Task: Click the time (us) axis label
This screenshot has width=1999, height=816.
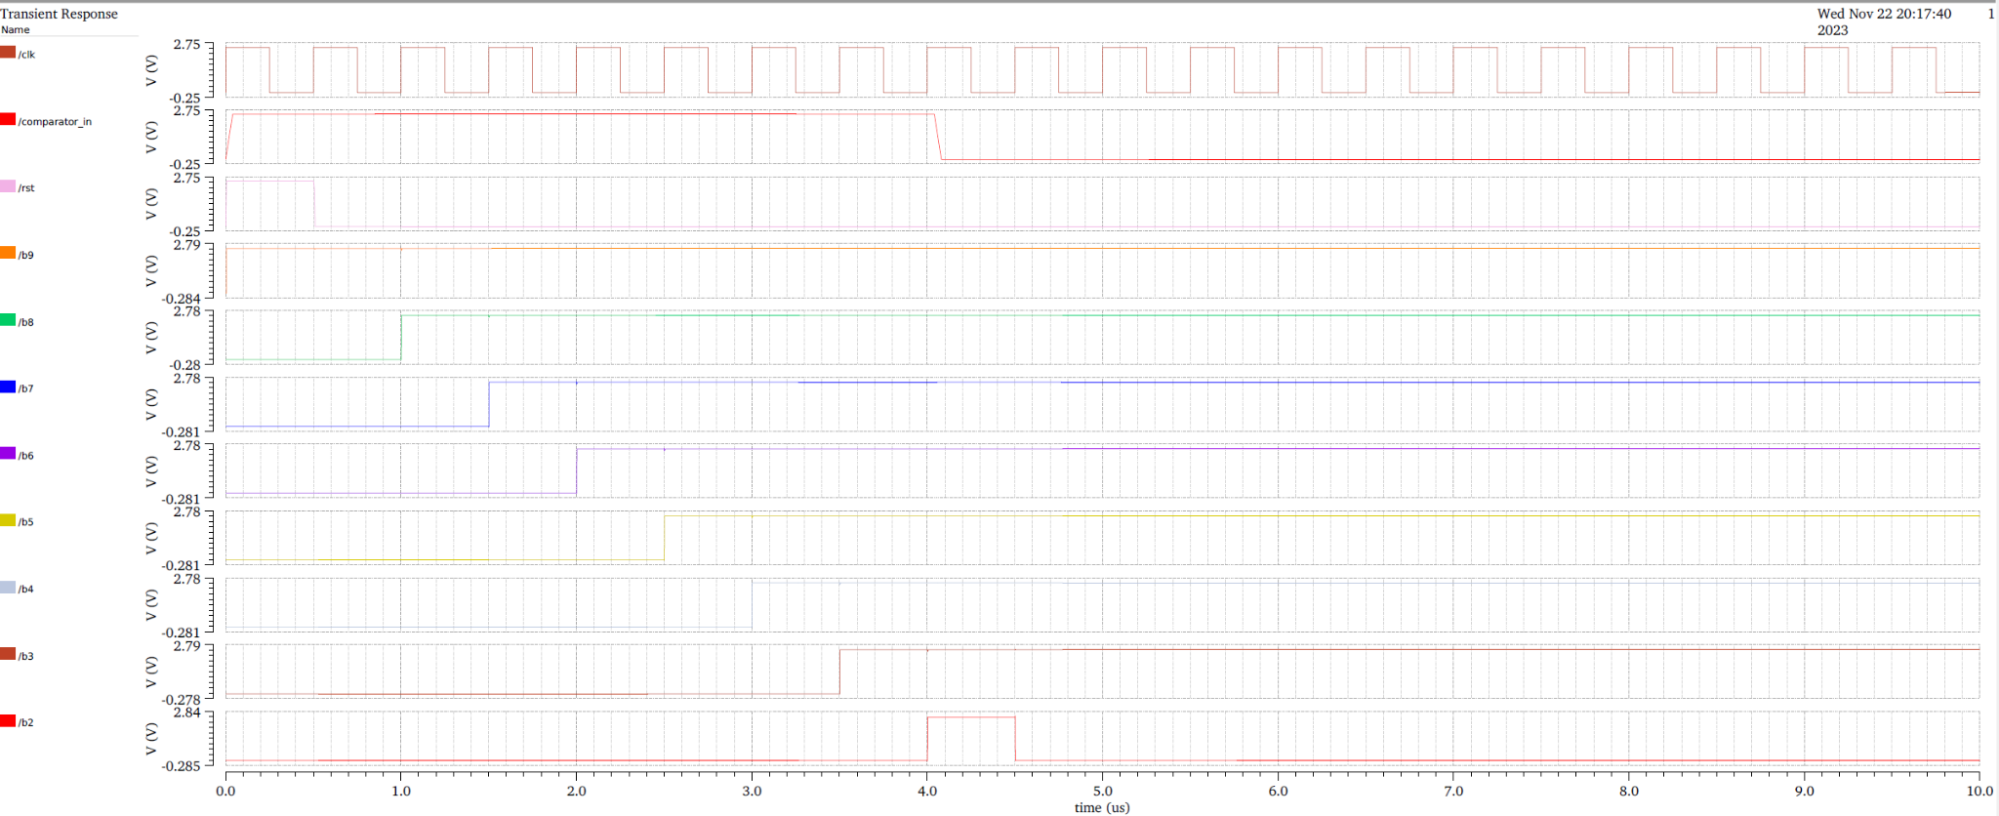Action: 1102,807
